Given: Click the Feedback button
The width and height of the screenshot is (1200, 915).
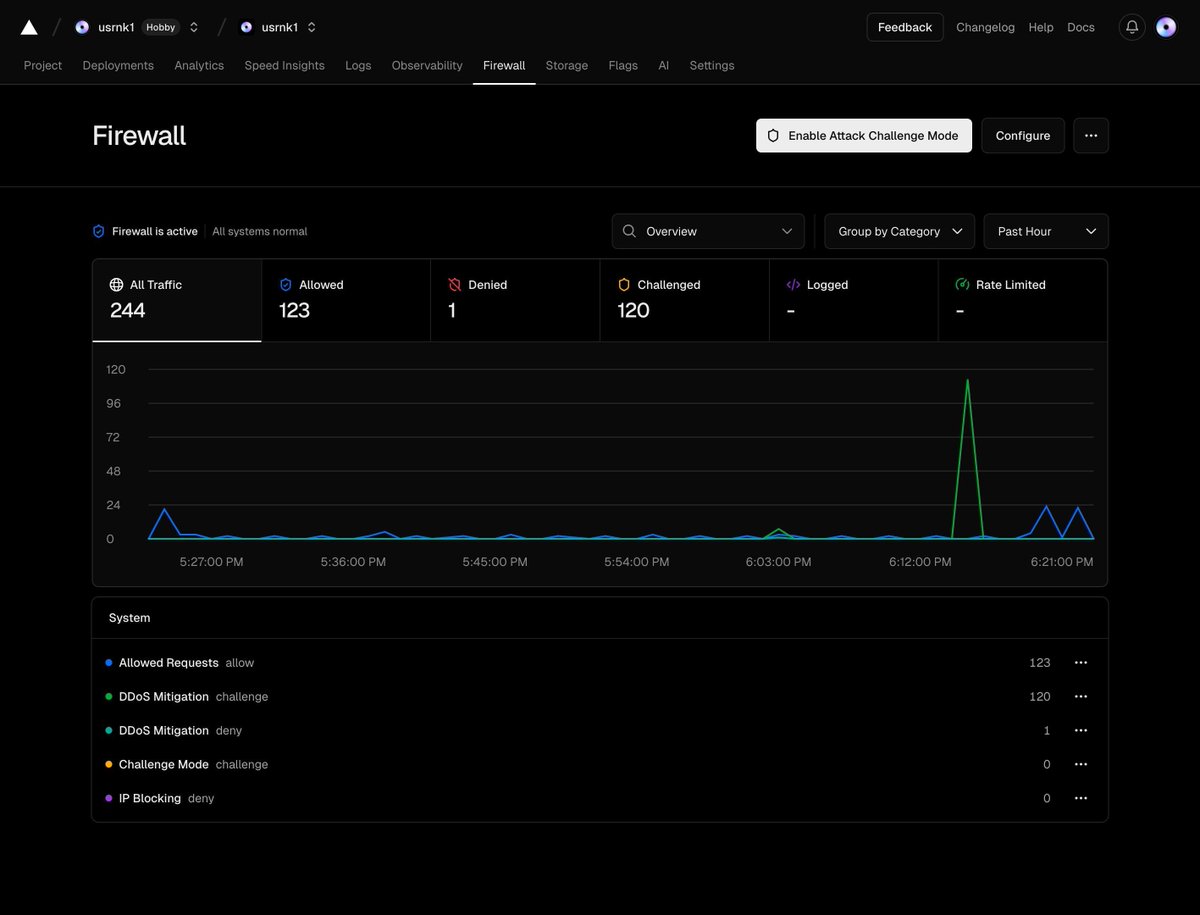Looking at the screenshot, I should [x=905, y=27].
